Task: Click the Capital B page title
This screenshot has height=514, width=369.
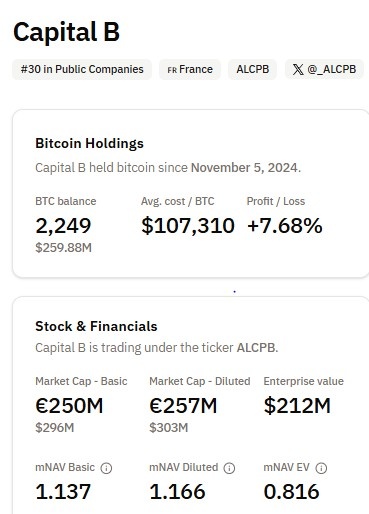Action: pos(66,32)
